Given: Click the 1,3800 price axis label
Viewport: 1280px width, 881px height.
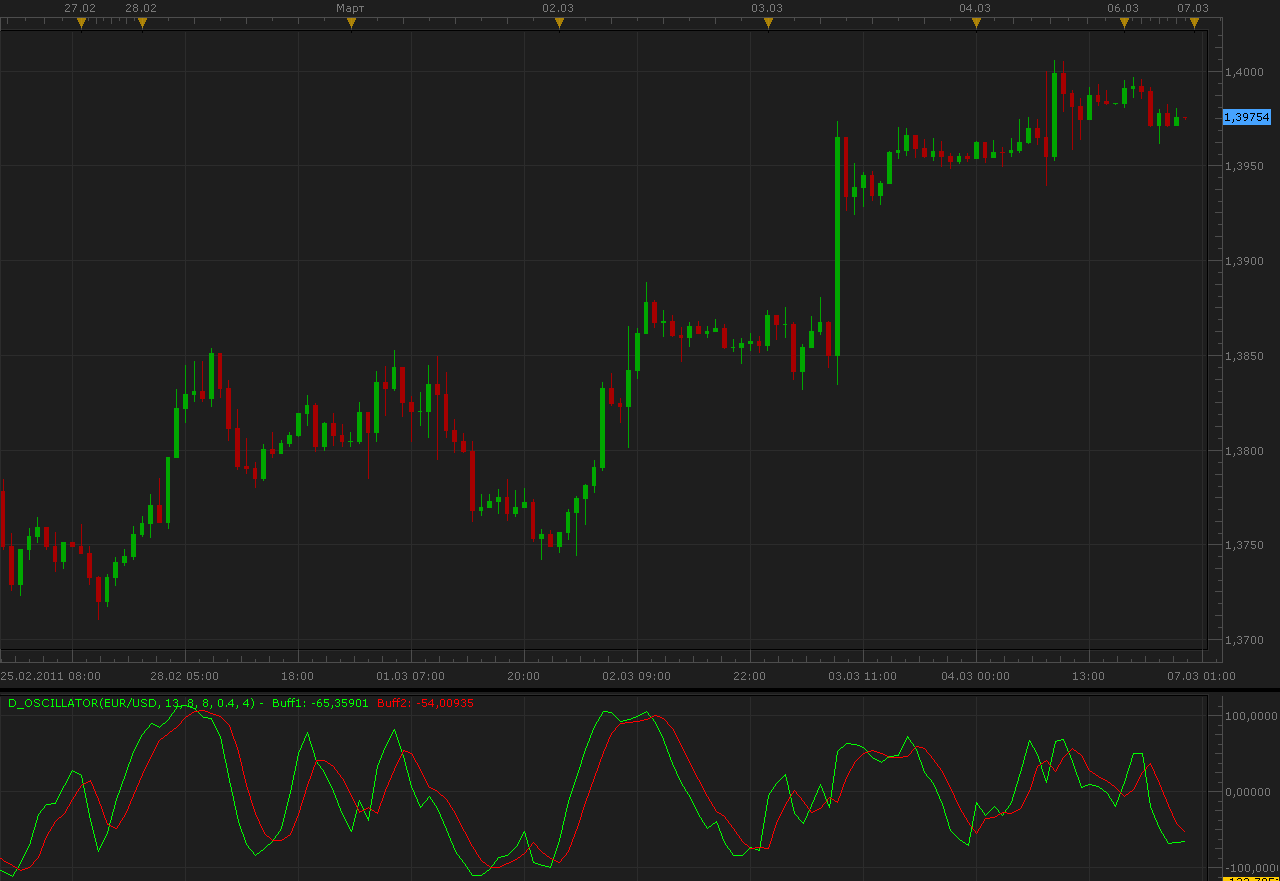Looking at the screenshot, I should point(1243,451).
